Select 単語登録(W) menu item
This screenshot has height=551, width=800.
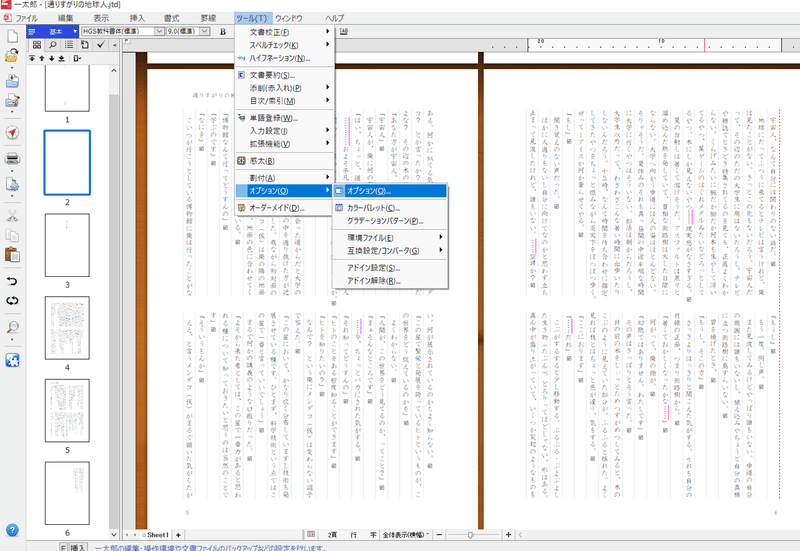[x=284, y=118]
